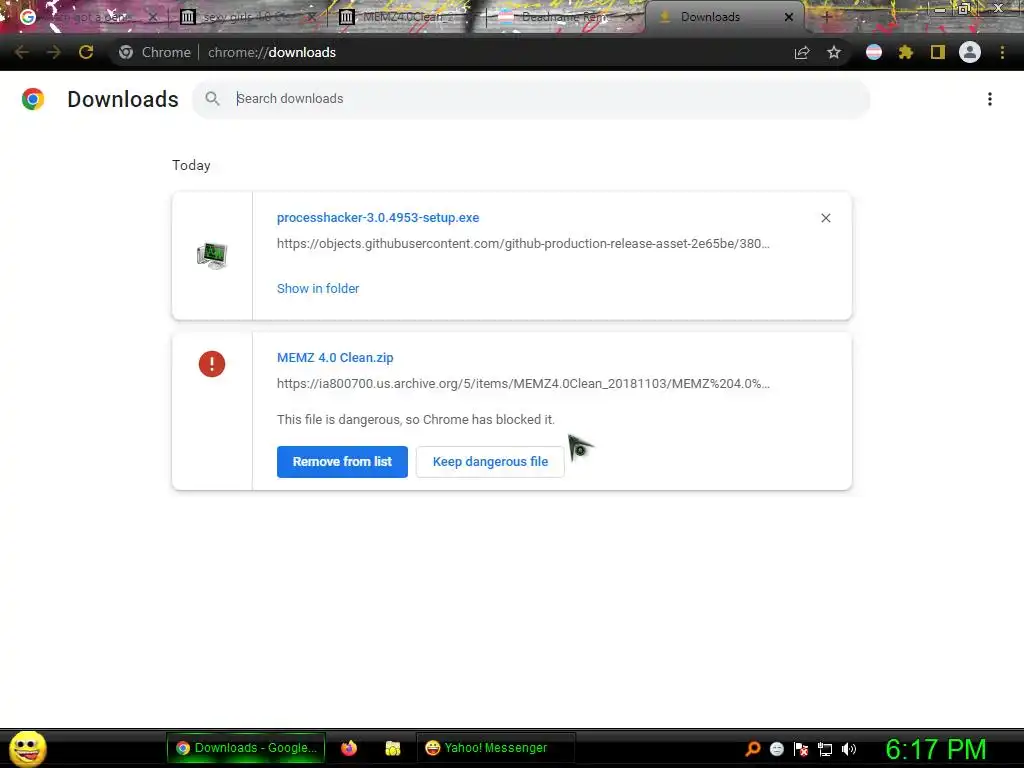Click the striped flag extension icon
The width and height of the screenshot is (1024, 768).
pyautogui.click(x=874, y=52)
